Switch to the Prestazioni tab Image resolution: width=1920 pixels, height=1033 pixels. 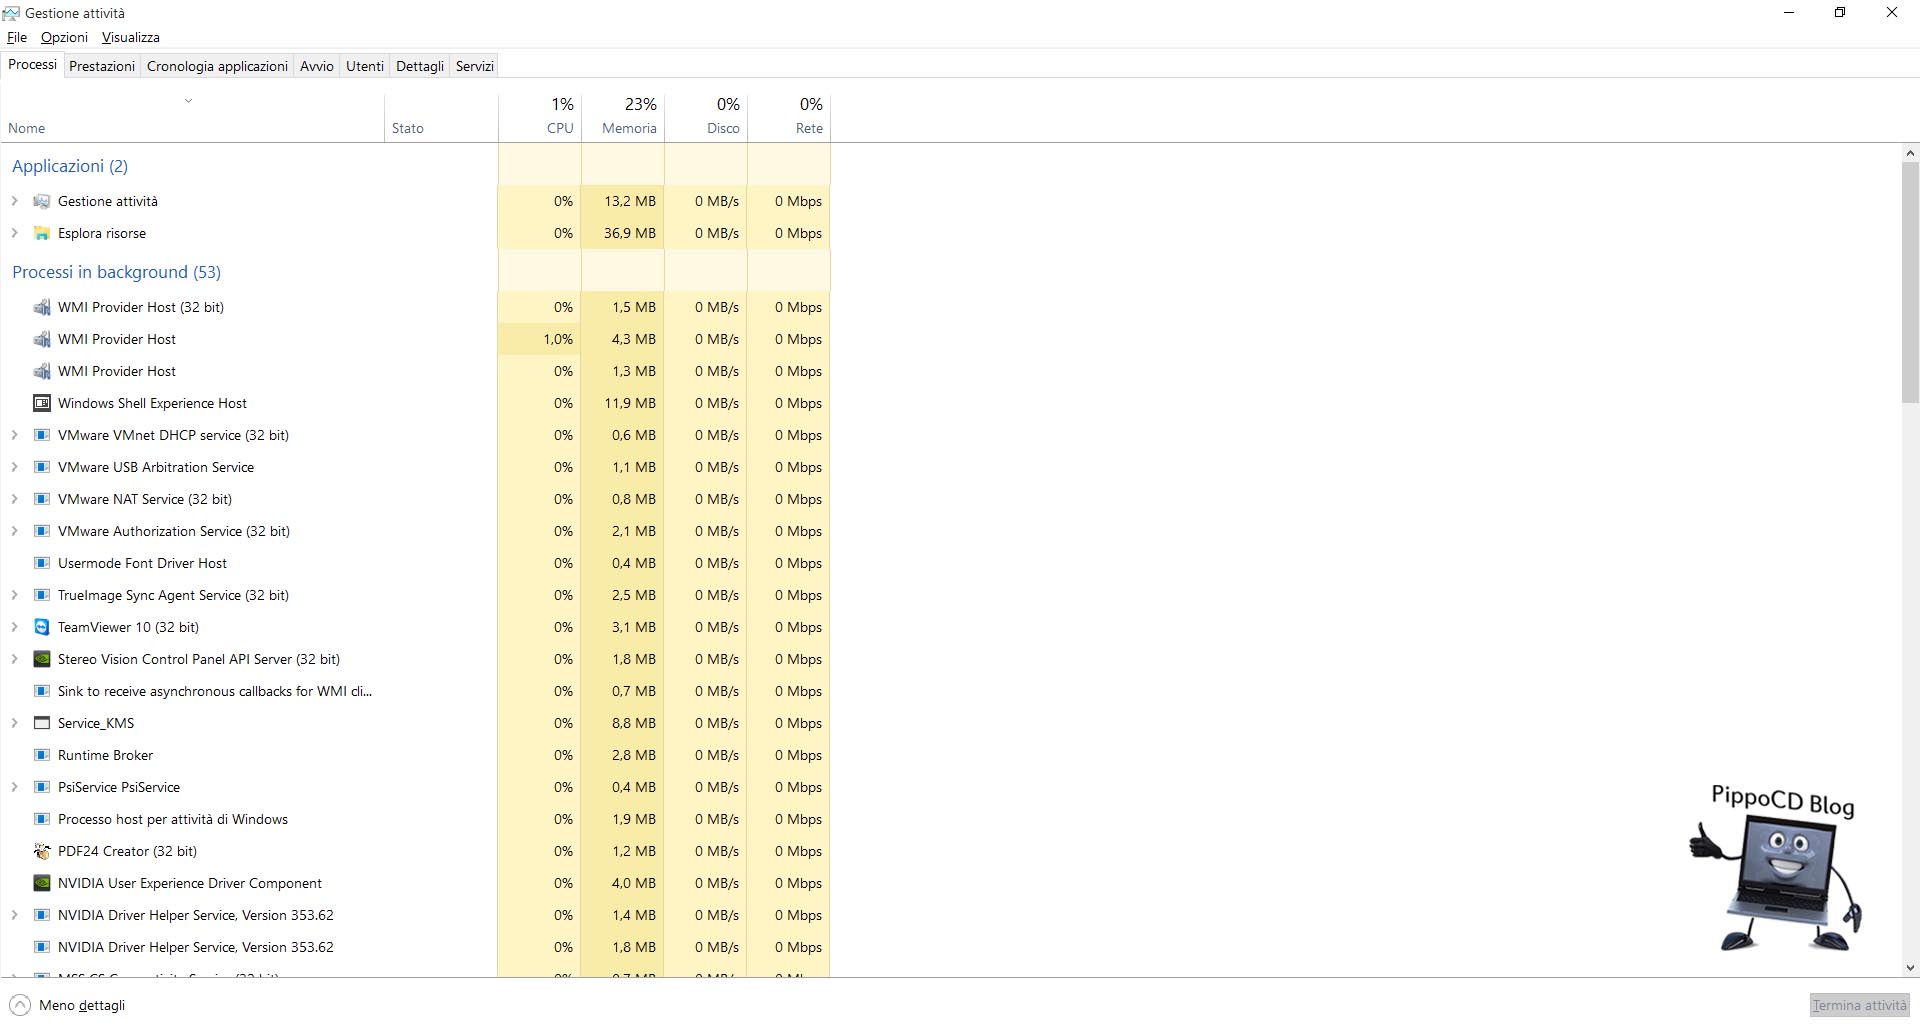[x=102, y=66]
